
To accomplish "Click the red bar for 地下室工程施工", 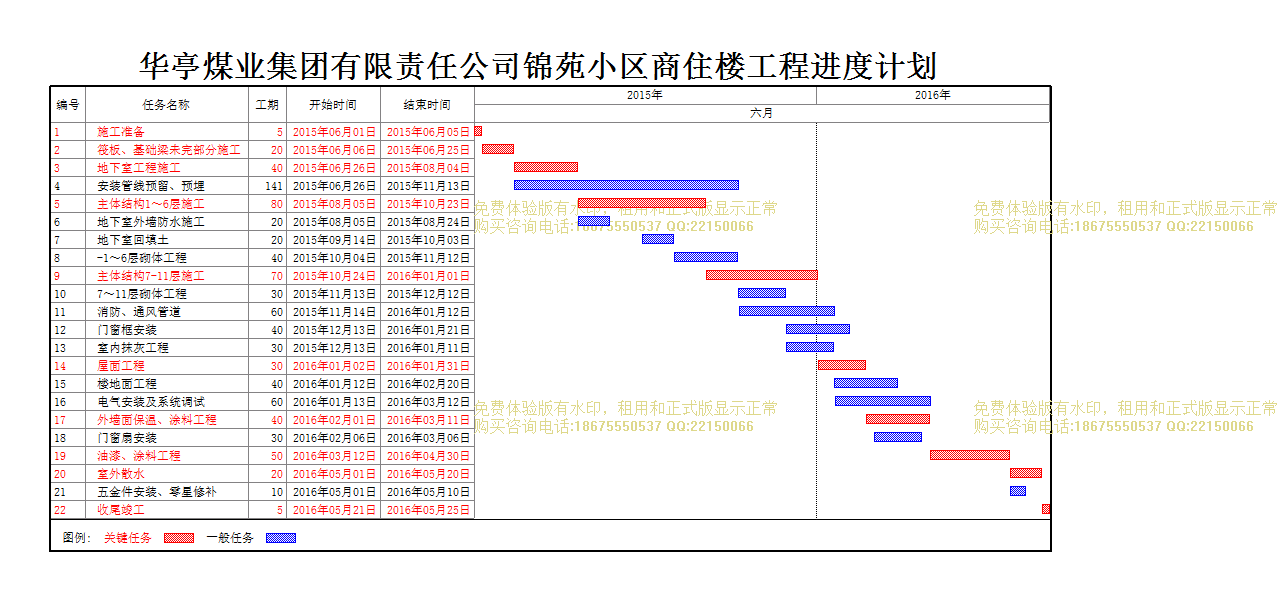I will point(546,167).
